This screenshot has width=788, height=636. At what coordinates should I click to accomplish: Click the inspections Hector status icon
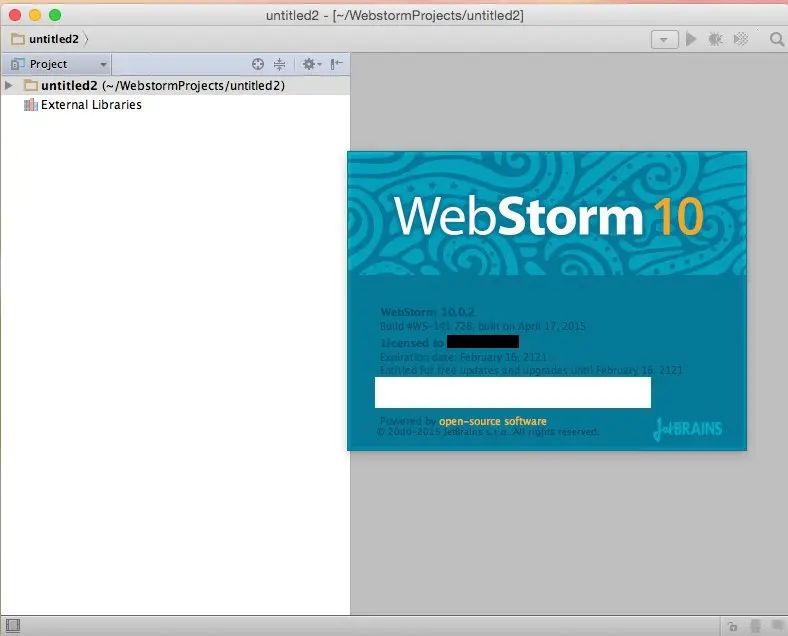(755, 626)
